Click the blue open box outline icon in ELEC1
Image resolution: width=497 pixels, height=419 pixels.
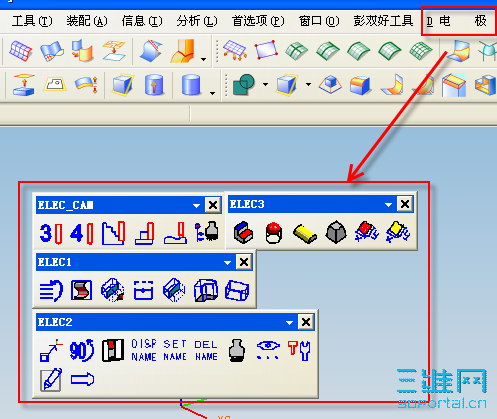click(x=237, y=290)
